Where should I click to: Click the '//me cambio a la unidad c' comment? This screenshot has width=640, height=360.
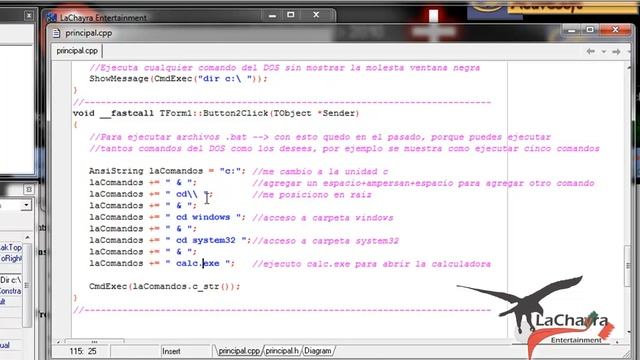tap(320, 171)
